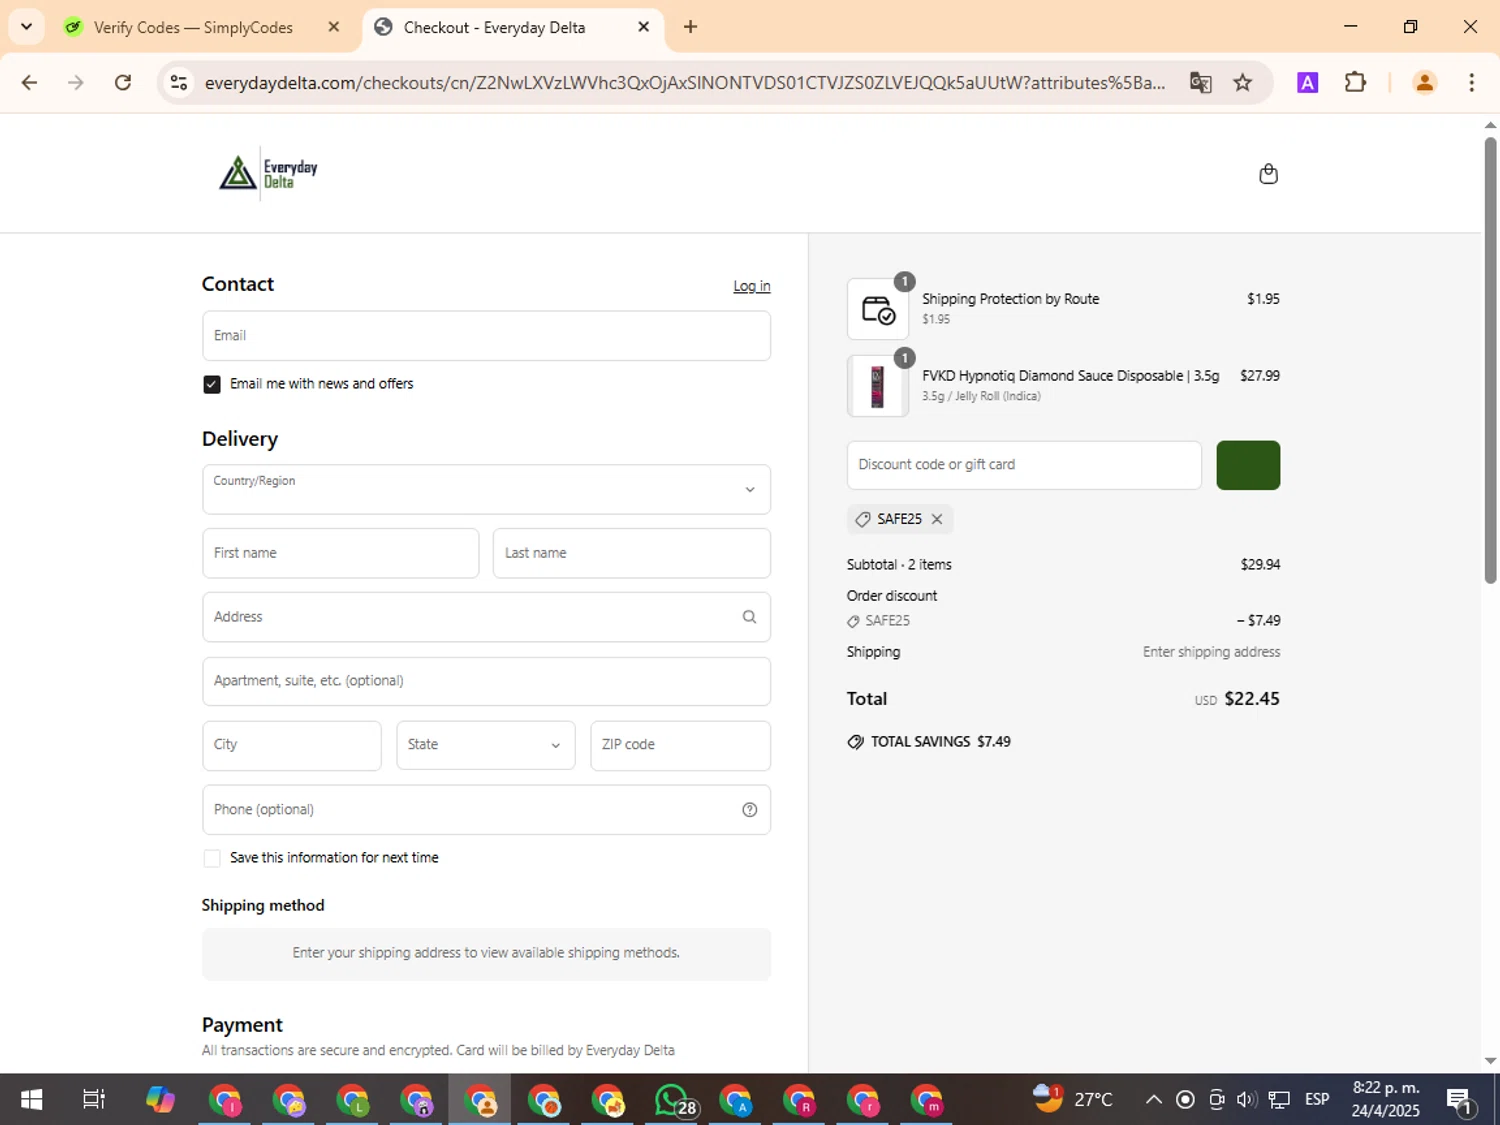Focus the Address field
This screenshot has width=1500, height=1125.
(x=486, y=617)
